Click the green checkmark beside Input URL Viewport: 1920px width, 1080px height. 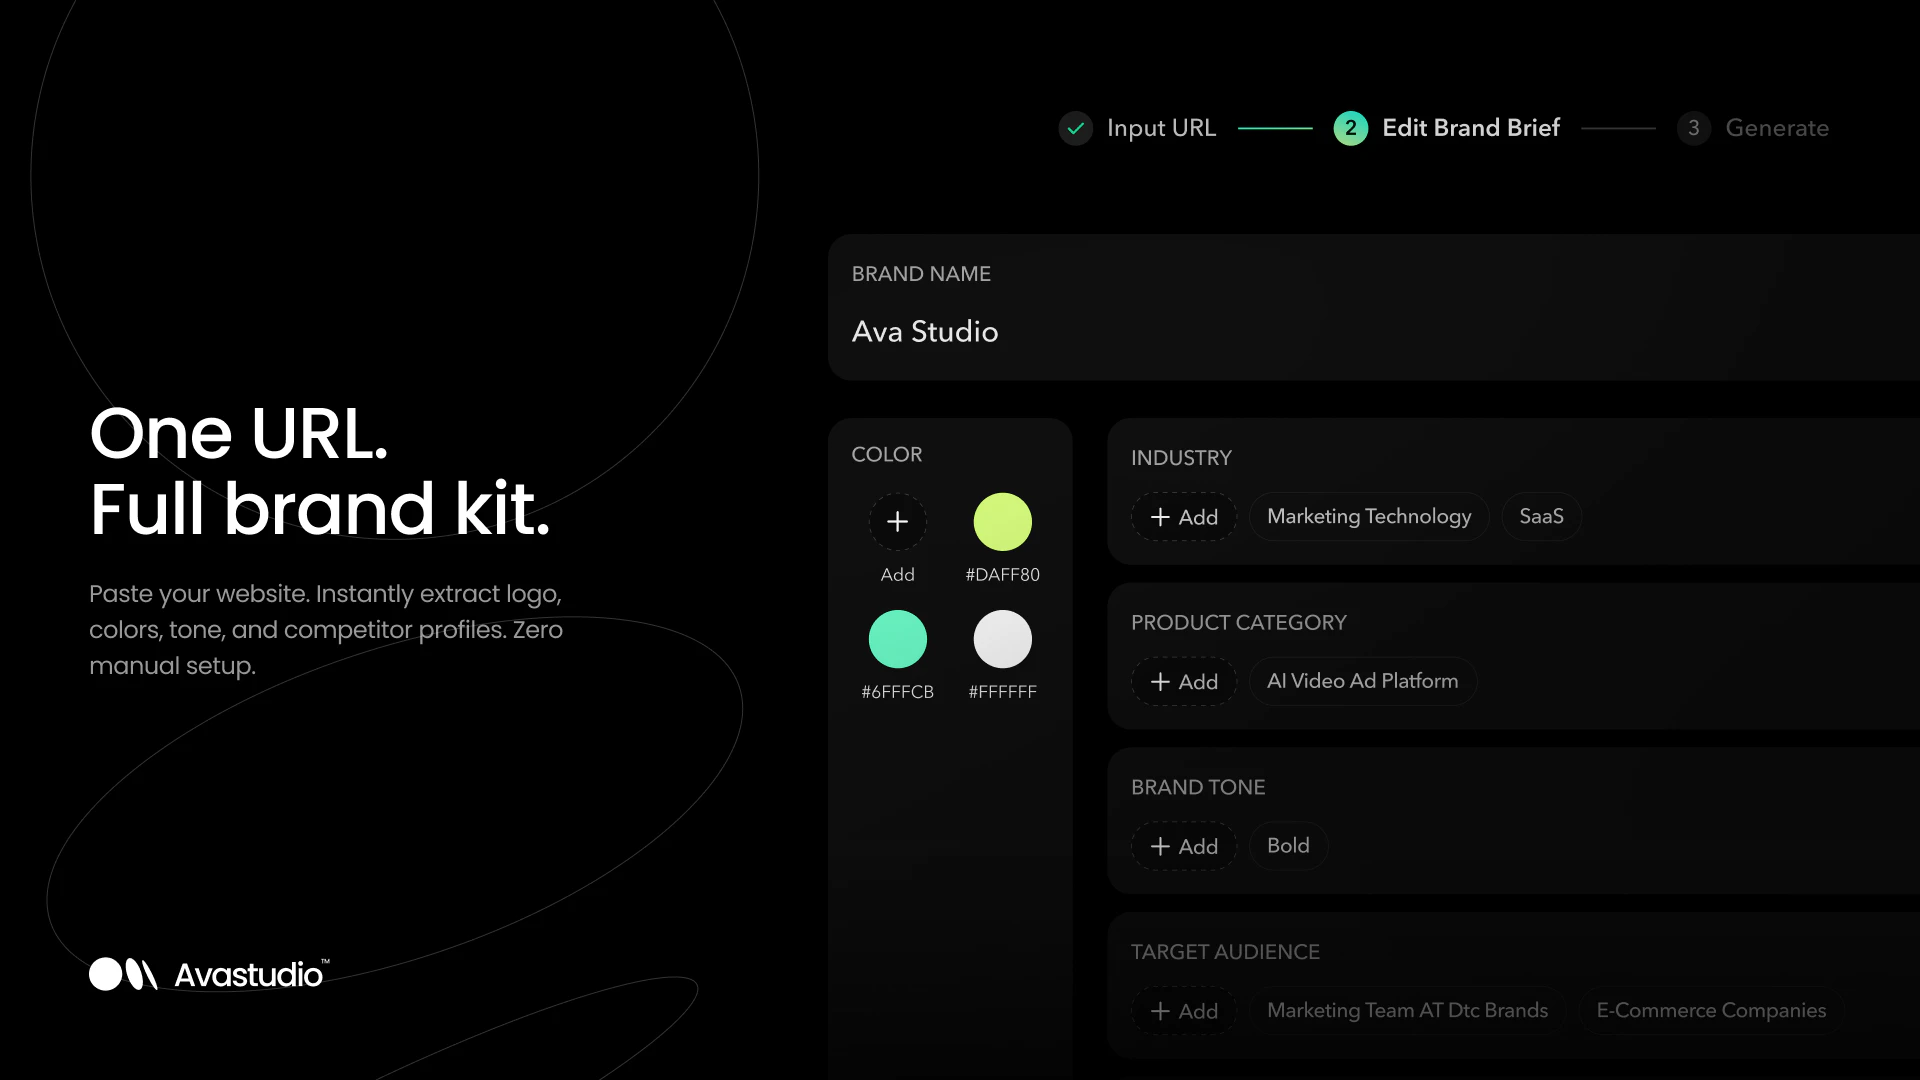1075,128
